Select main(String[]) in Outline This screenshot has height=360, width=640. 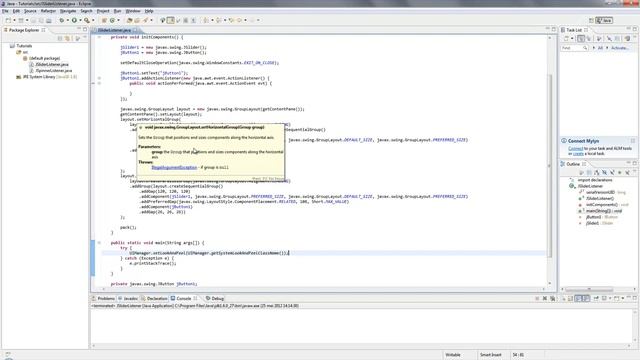pyautogui.click(x=604, y=211)
